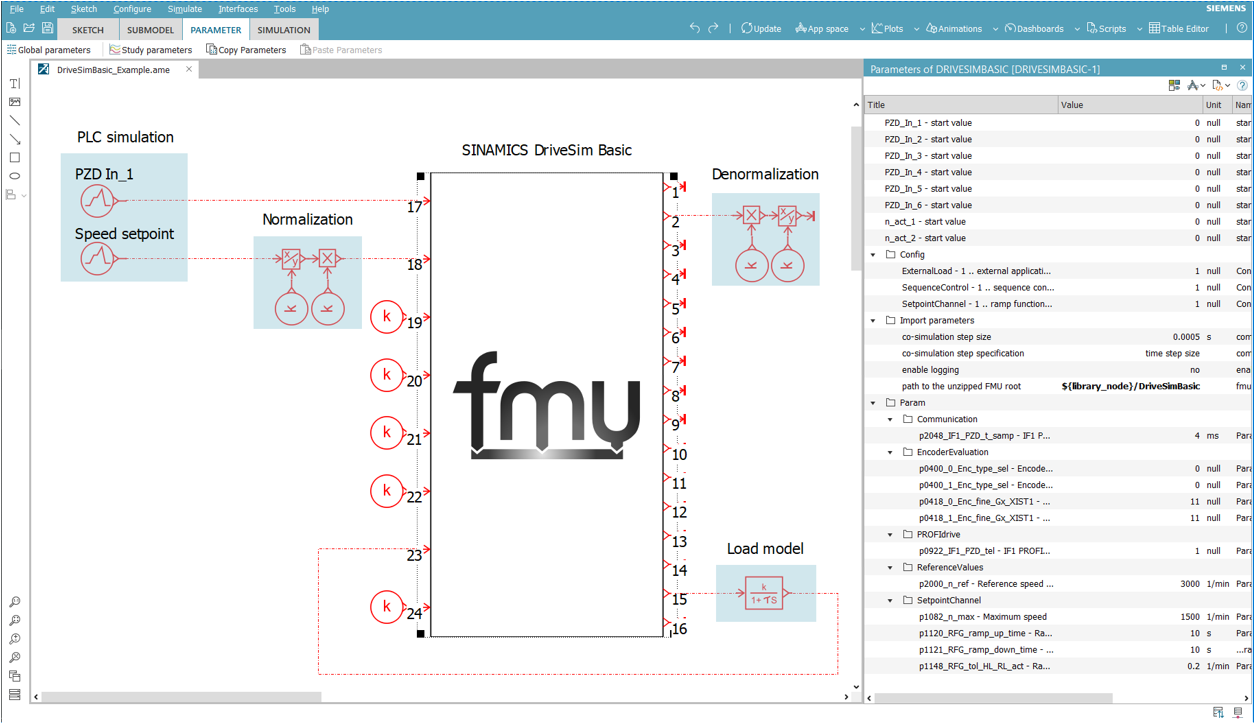Click the Update button
This screenshot has height=723, width=1254.
pos(761,29)
